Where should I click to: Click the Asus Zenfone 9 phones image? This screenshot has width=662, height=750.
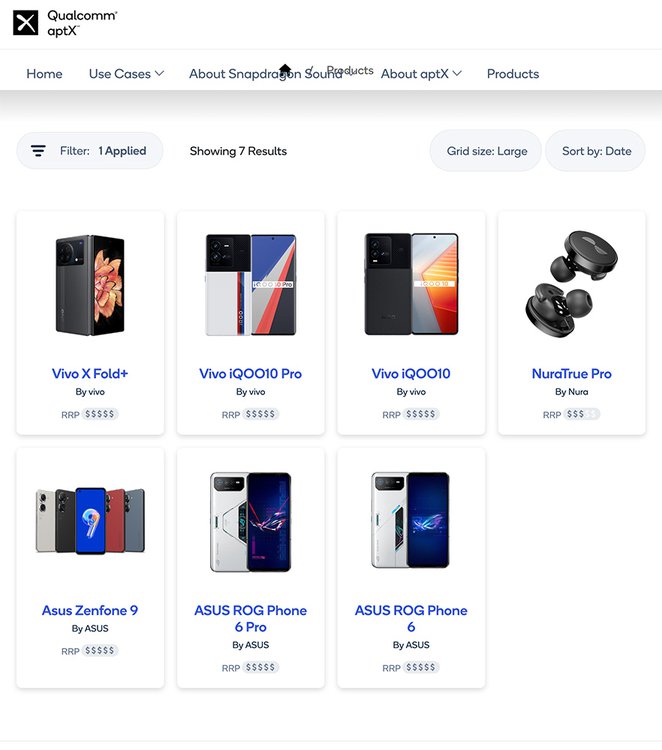[90, 521]
